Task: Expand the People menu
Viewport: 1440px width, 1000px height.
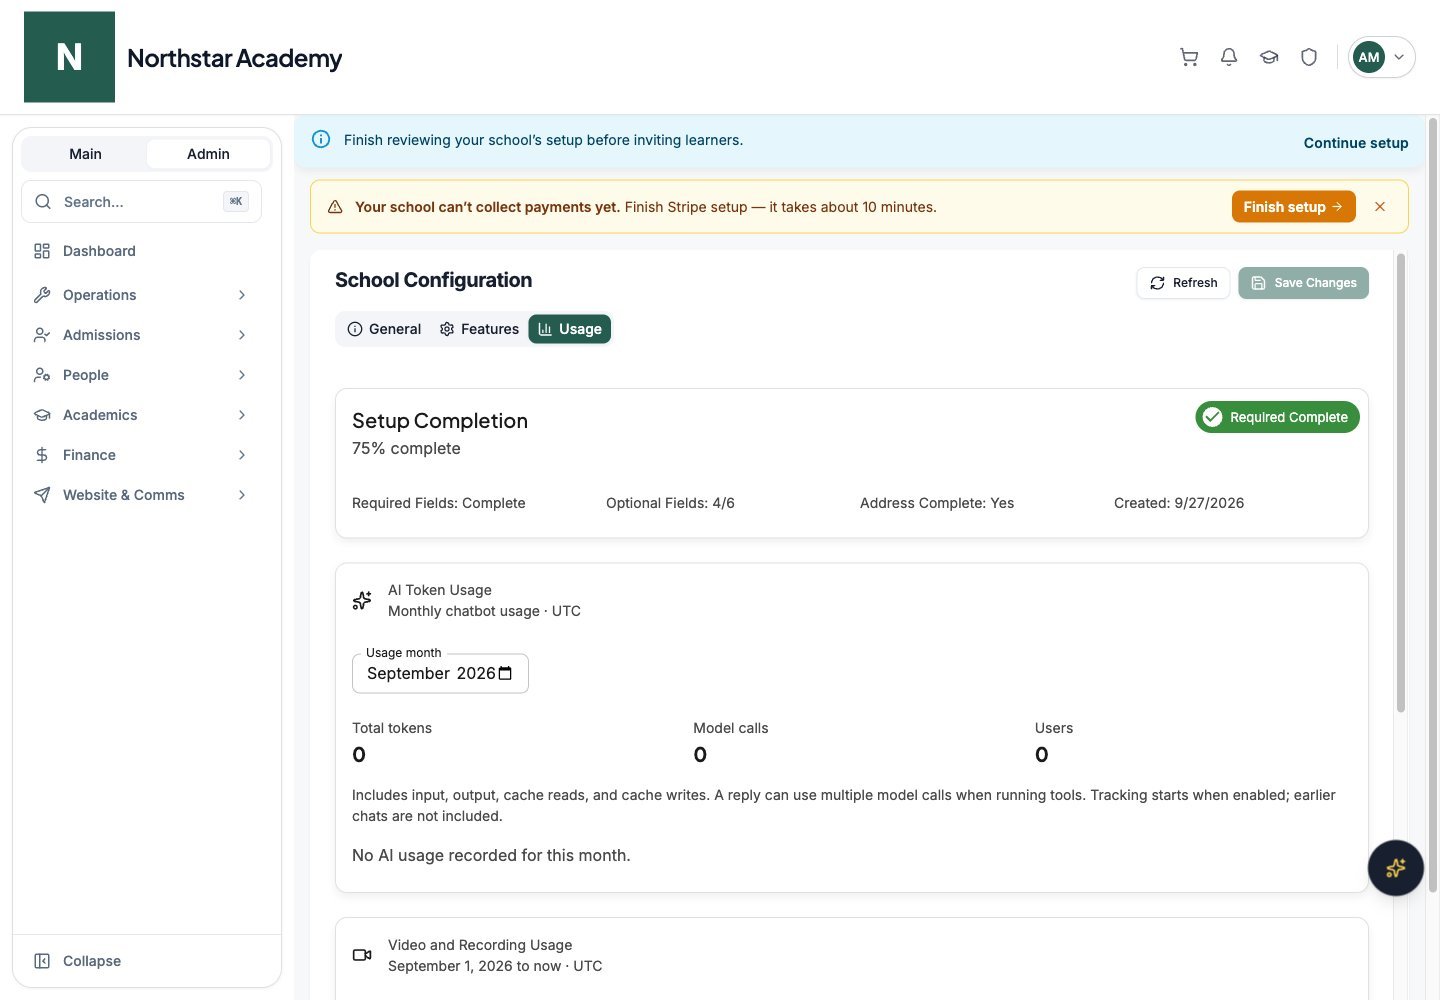Action: click(x=141, y=375)
